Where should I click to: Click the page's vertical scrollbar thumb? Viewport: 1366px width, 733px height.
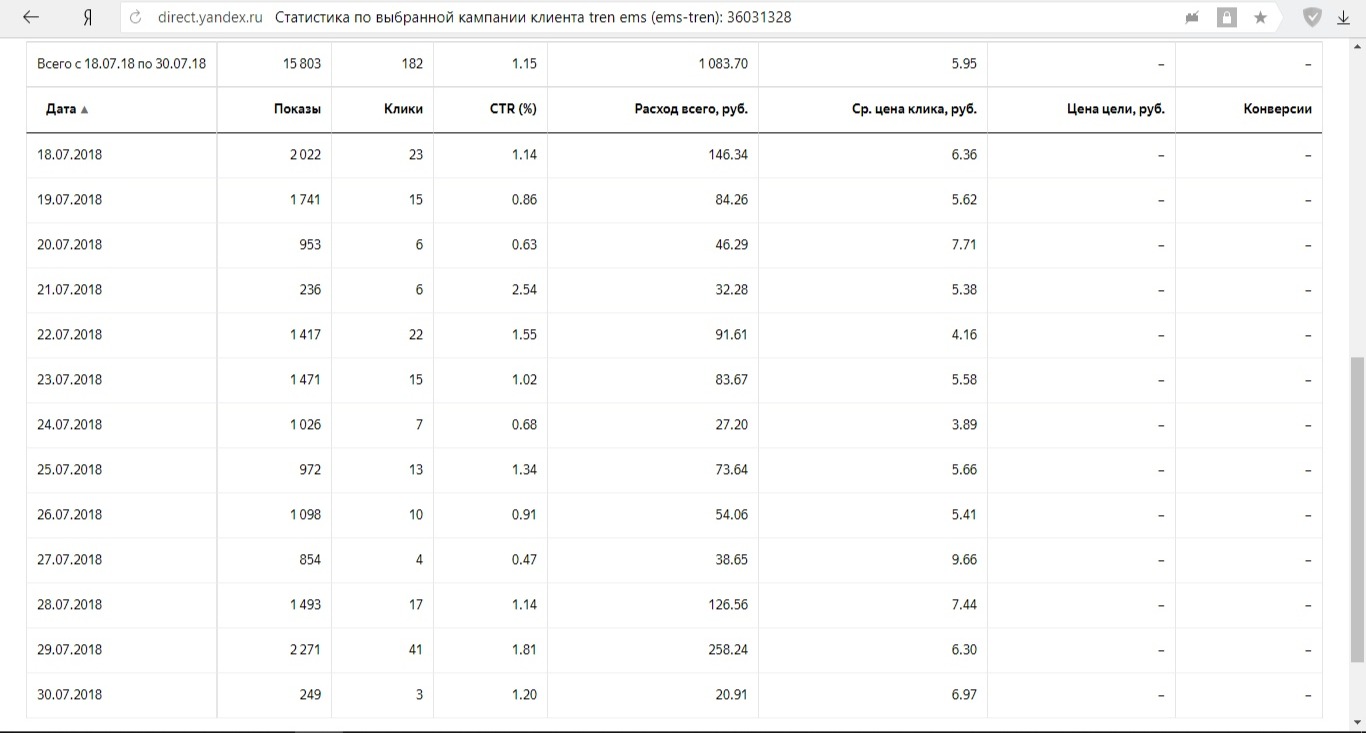click(1357, 508)
